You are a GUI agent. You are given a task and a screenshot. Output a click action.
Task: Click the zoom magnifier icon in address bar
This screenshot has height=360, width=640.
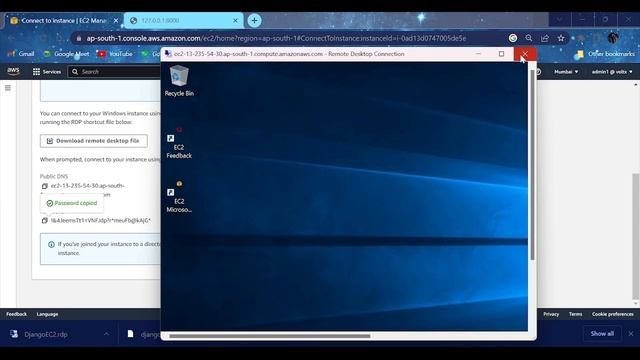[529, 38]
